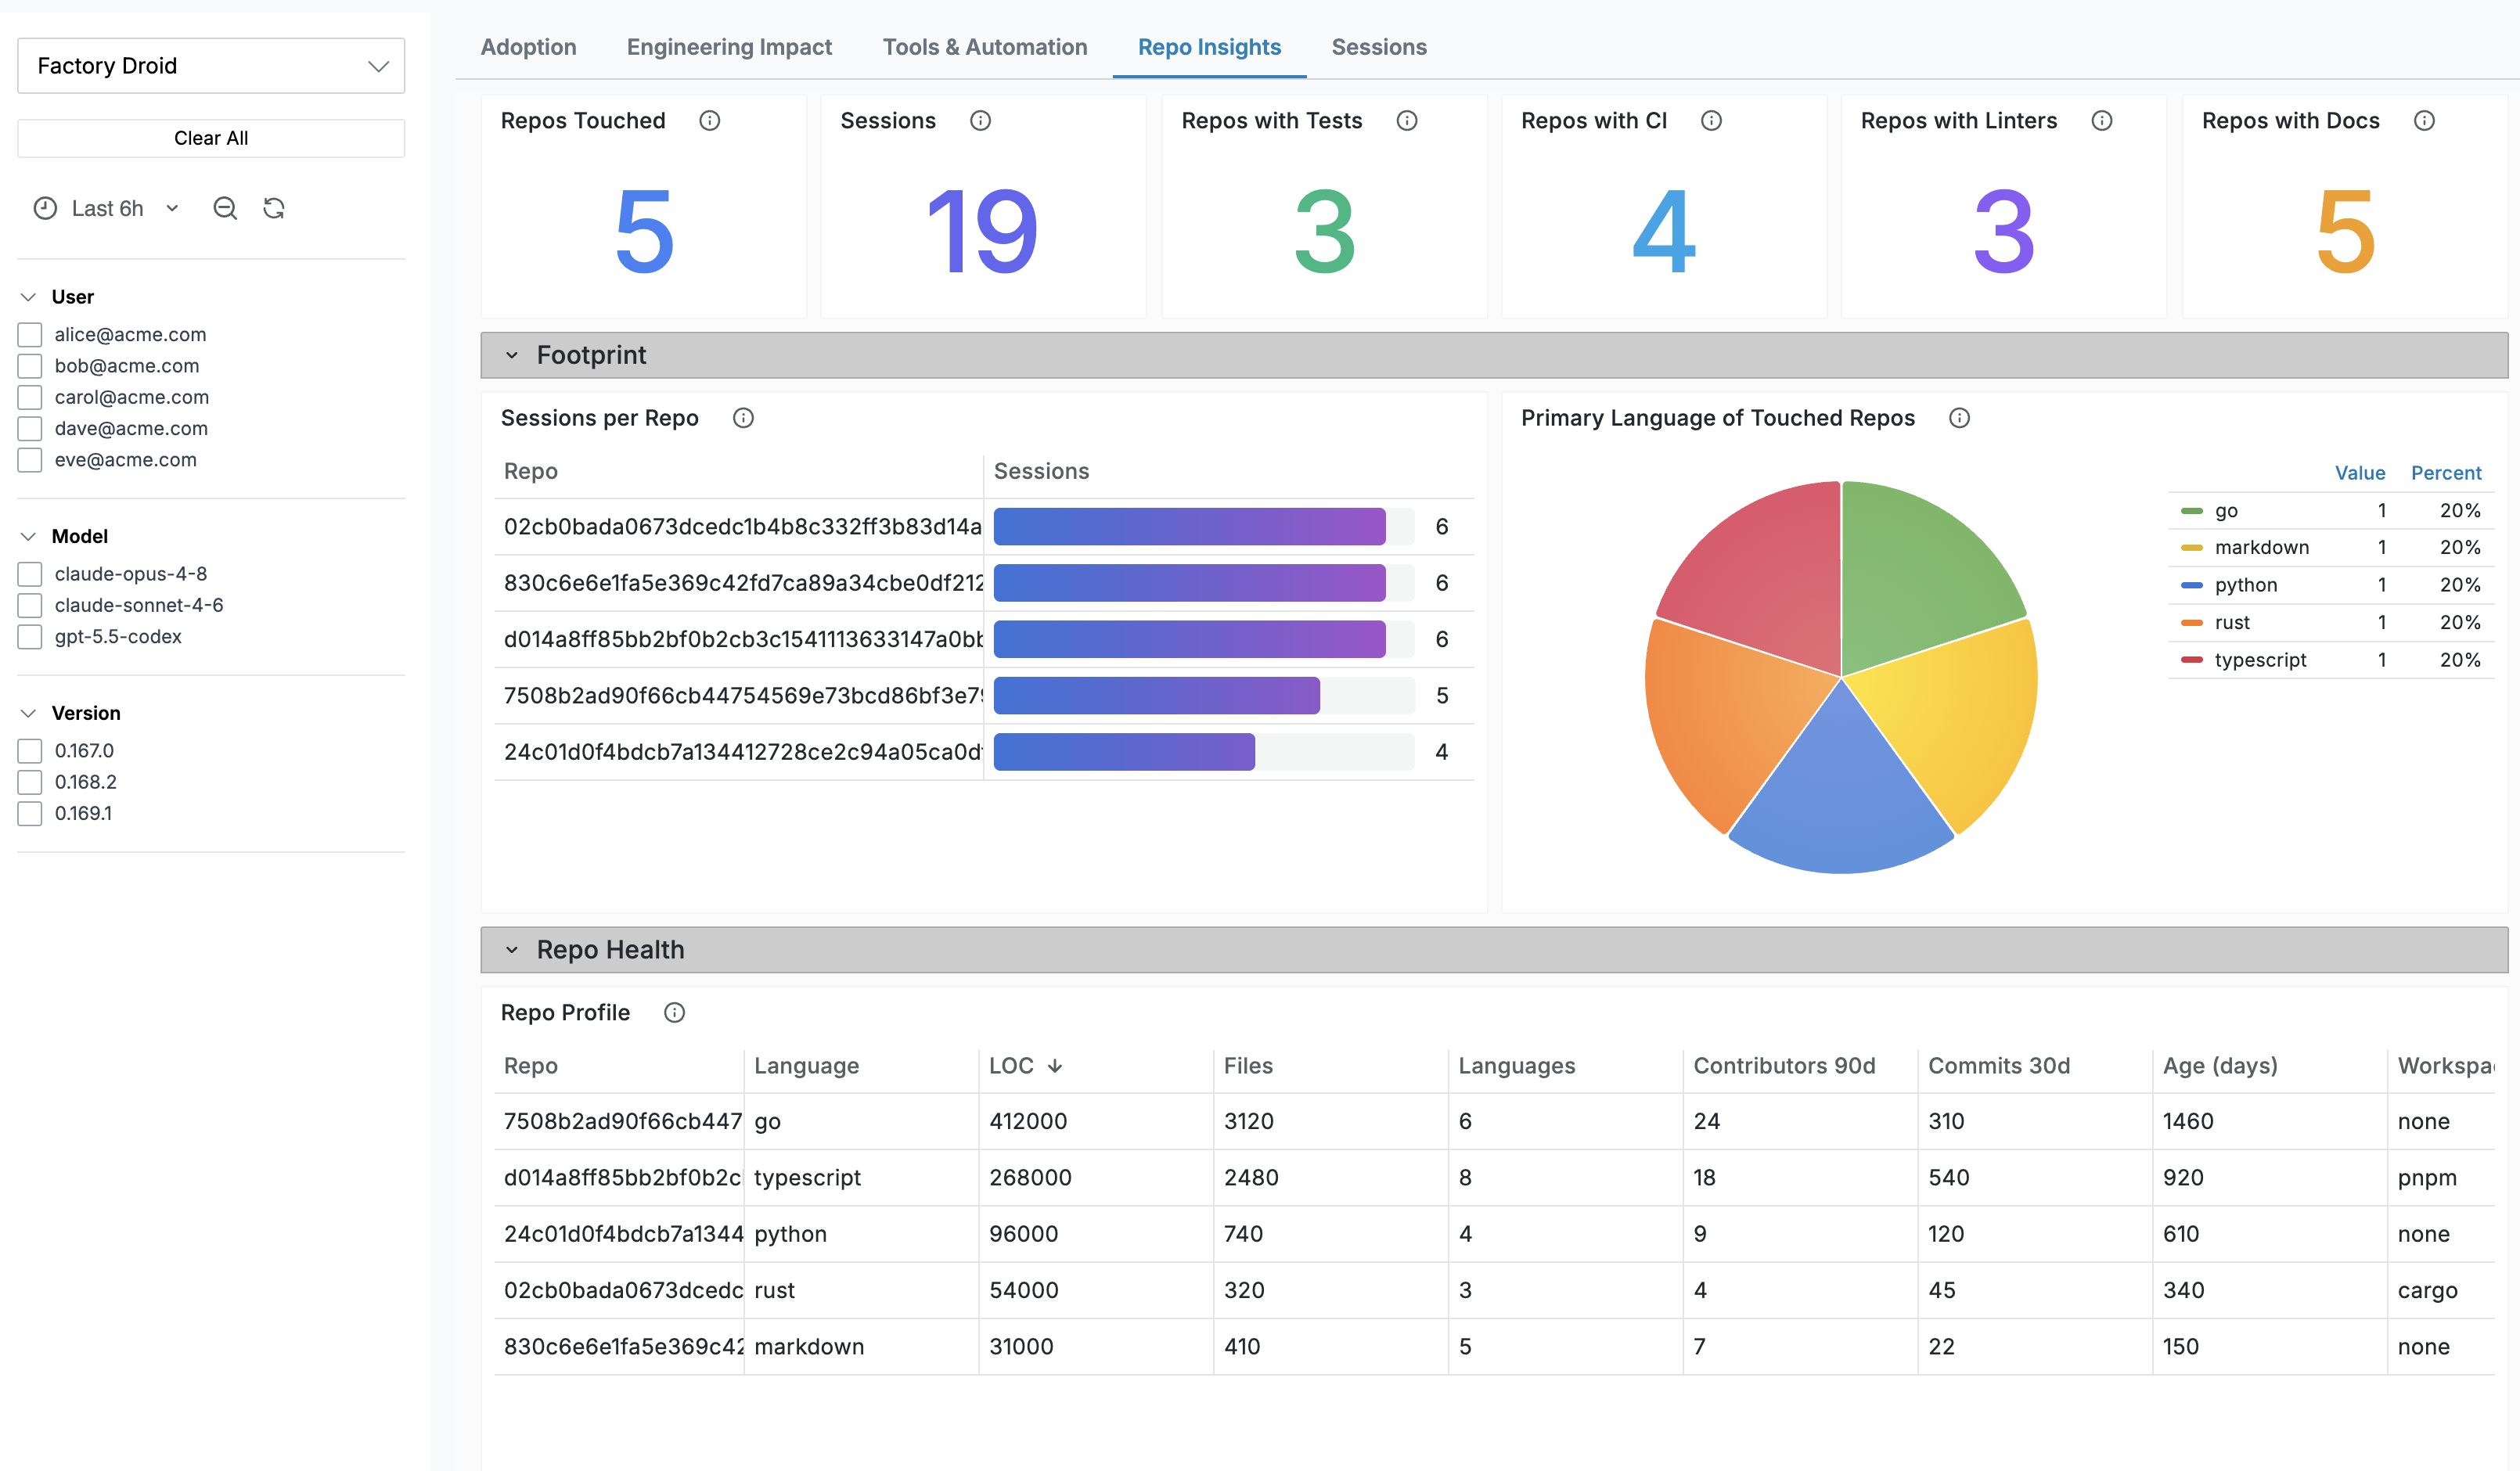Enable gpt-5.5-codex model filter
Image resolution: width=2520 pixels, height=1471 pixels.
[30, 637]
